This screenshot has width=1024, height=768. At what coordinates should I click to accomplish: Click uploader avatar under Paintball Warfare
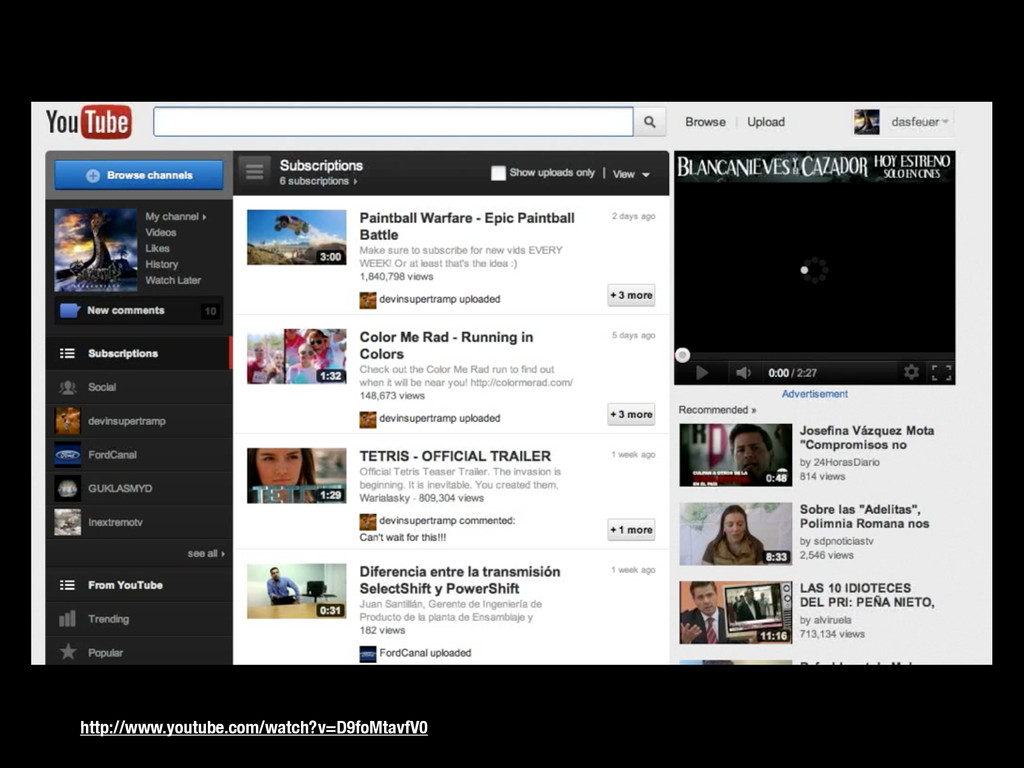pos(368,300)
